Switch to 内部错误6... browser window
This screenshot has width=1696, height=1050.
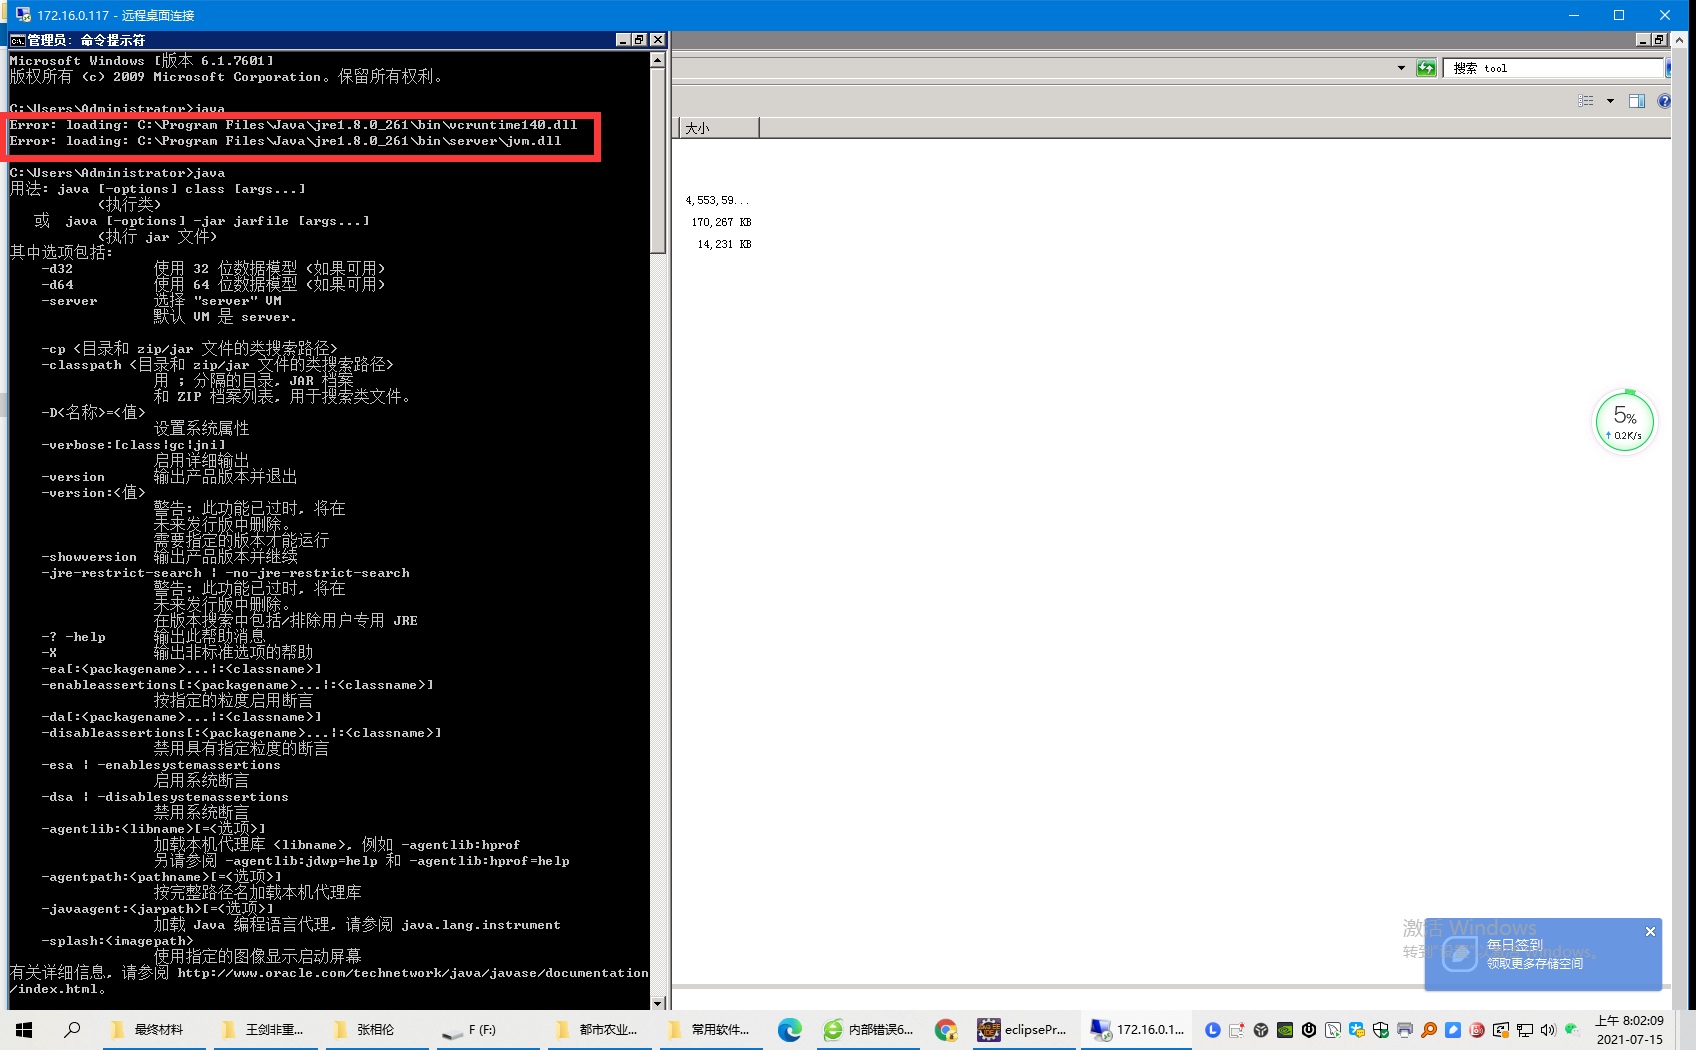(868, 1029)
